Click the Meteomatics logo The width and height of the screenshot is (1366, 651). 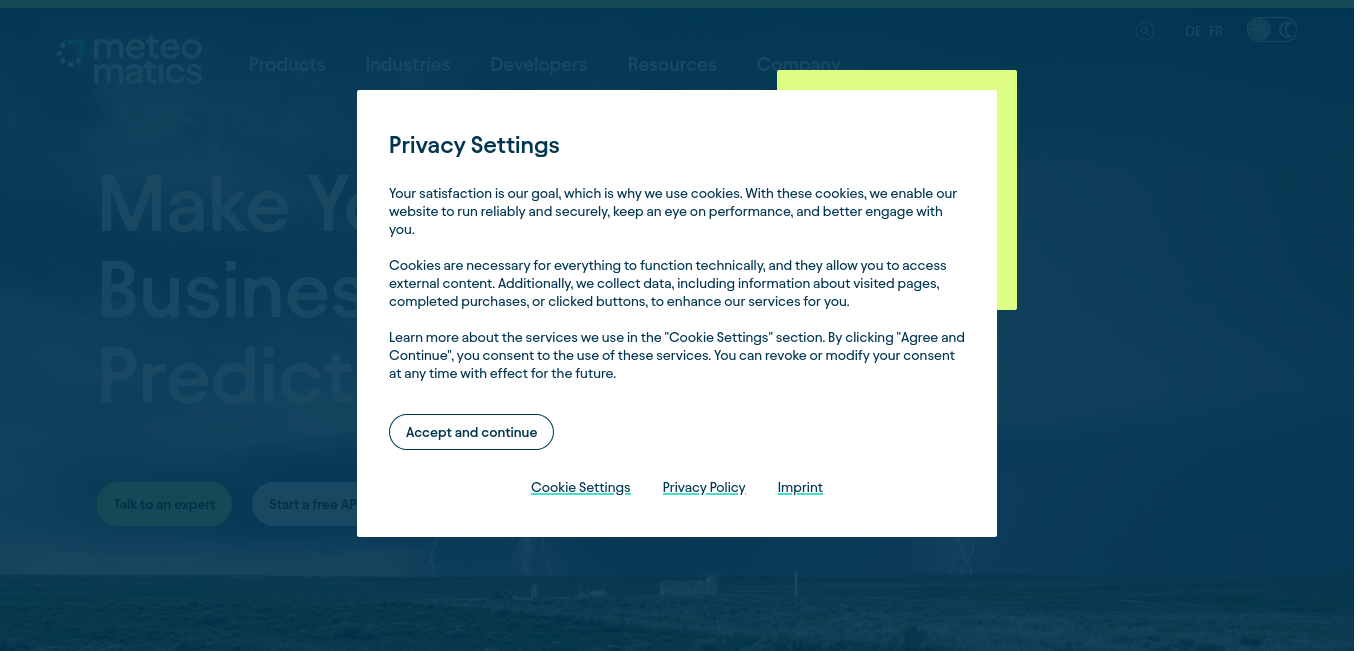click(130, 60)
